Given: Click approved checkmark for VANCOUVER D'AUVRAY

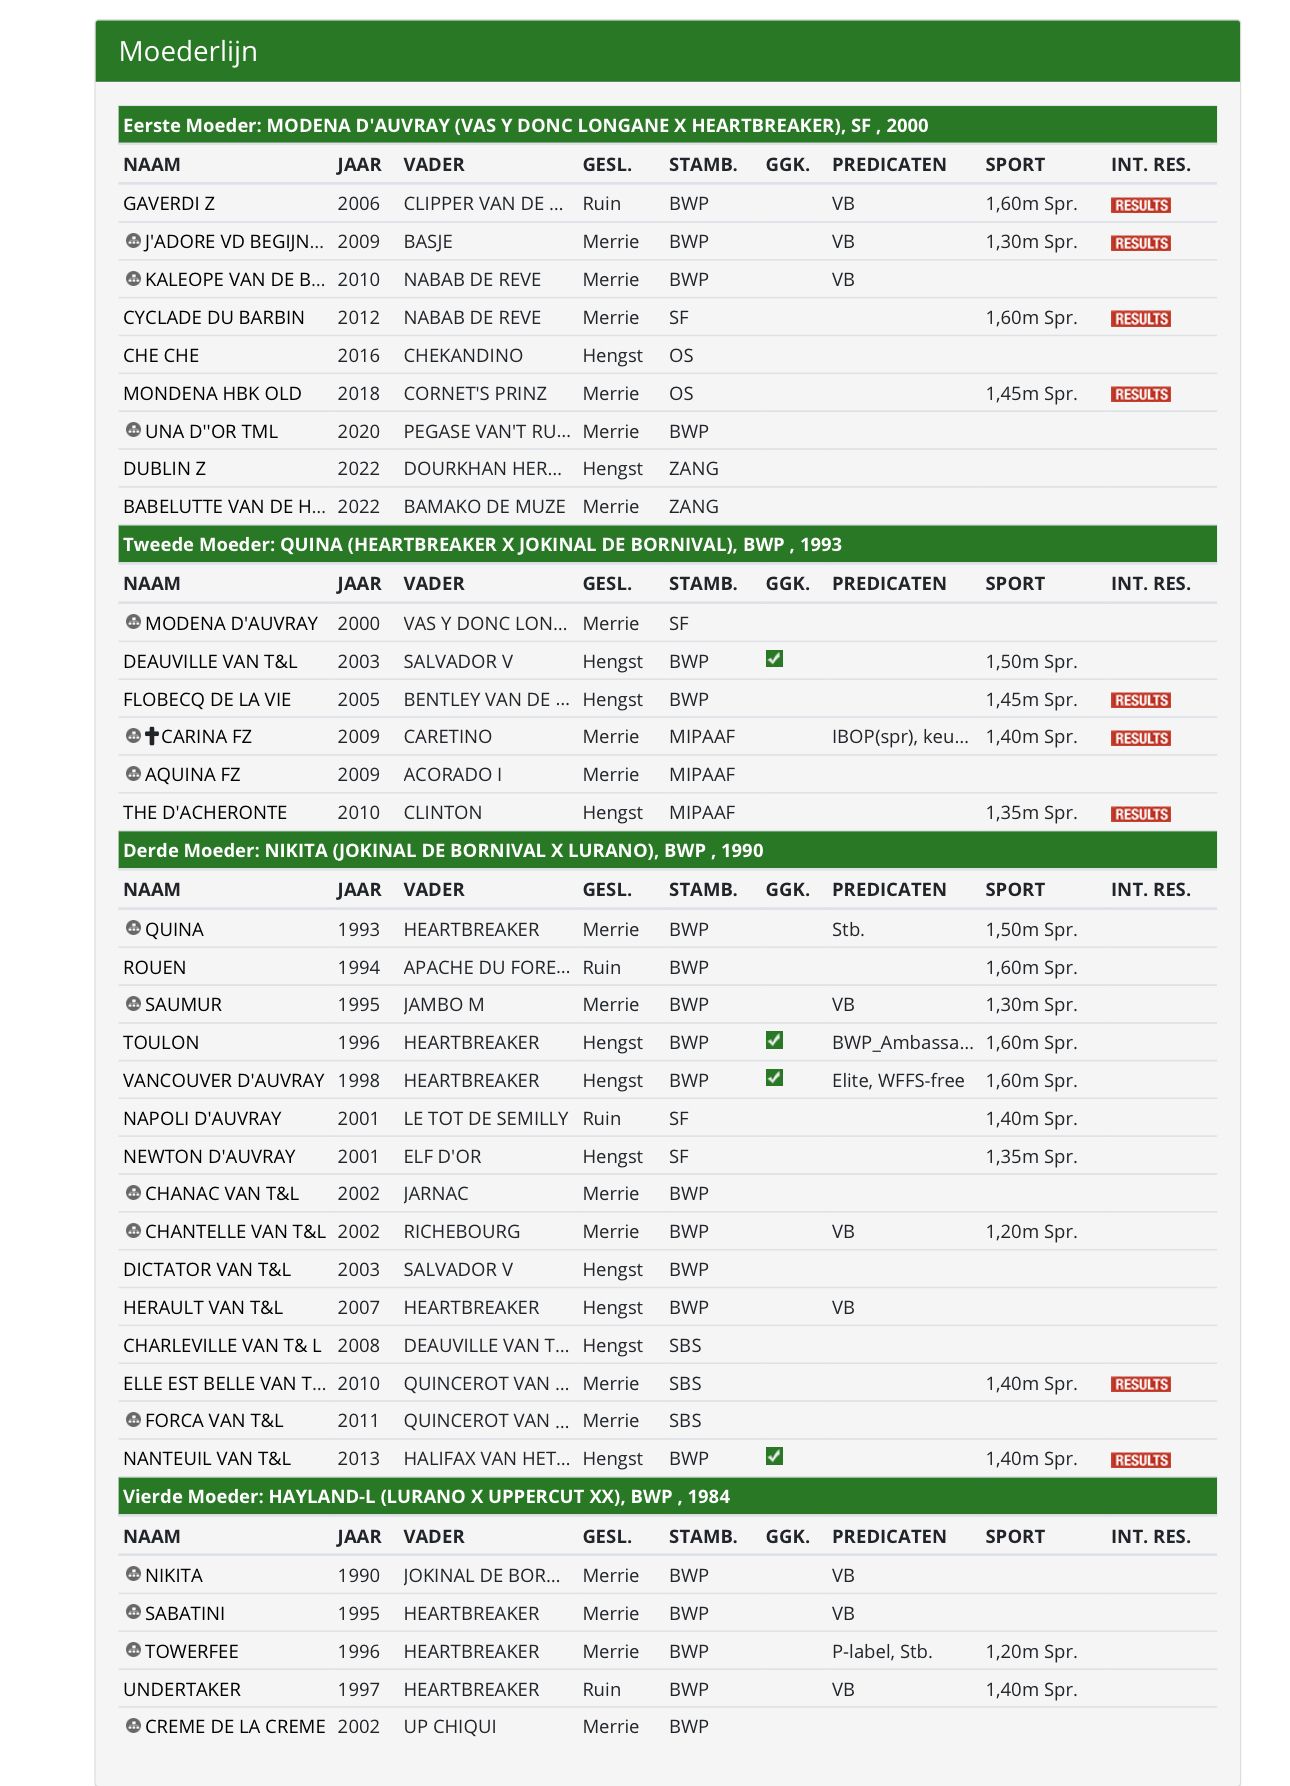Looking at the screenshot, I should pyautogui.click(x=774, y=1078).
